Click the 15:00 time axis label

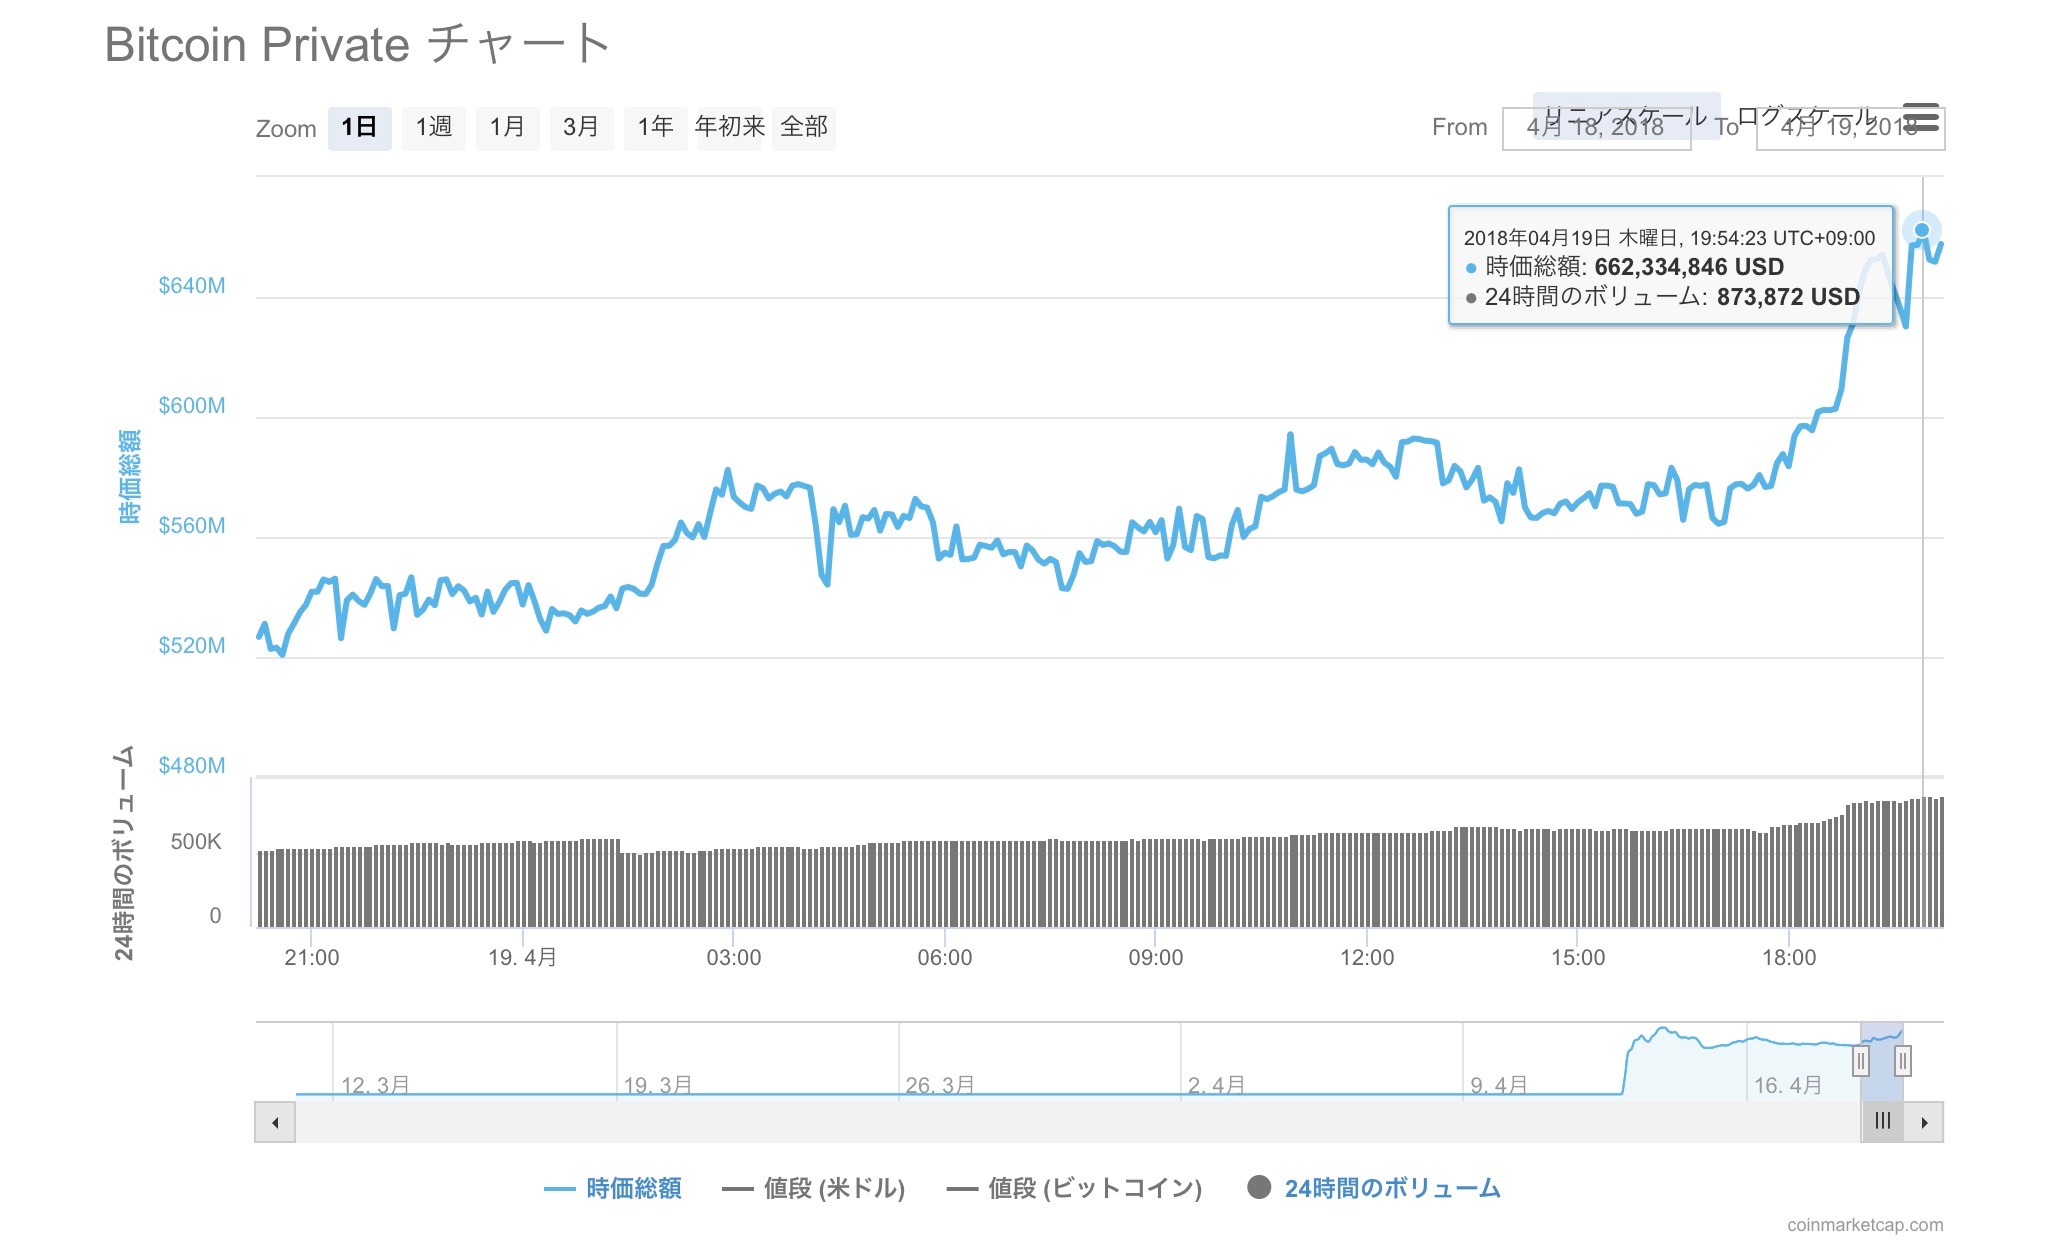click(x=1578, y=958)
